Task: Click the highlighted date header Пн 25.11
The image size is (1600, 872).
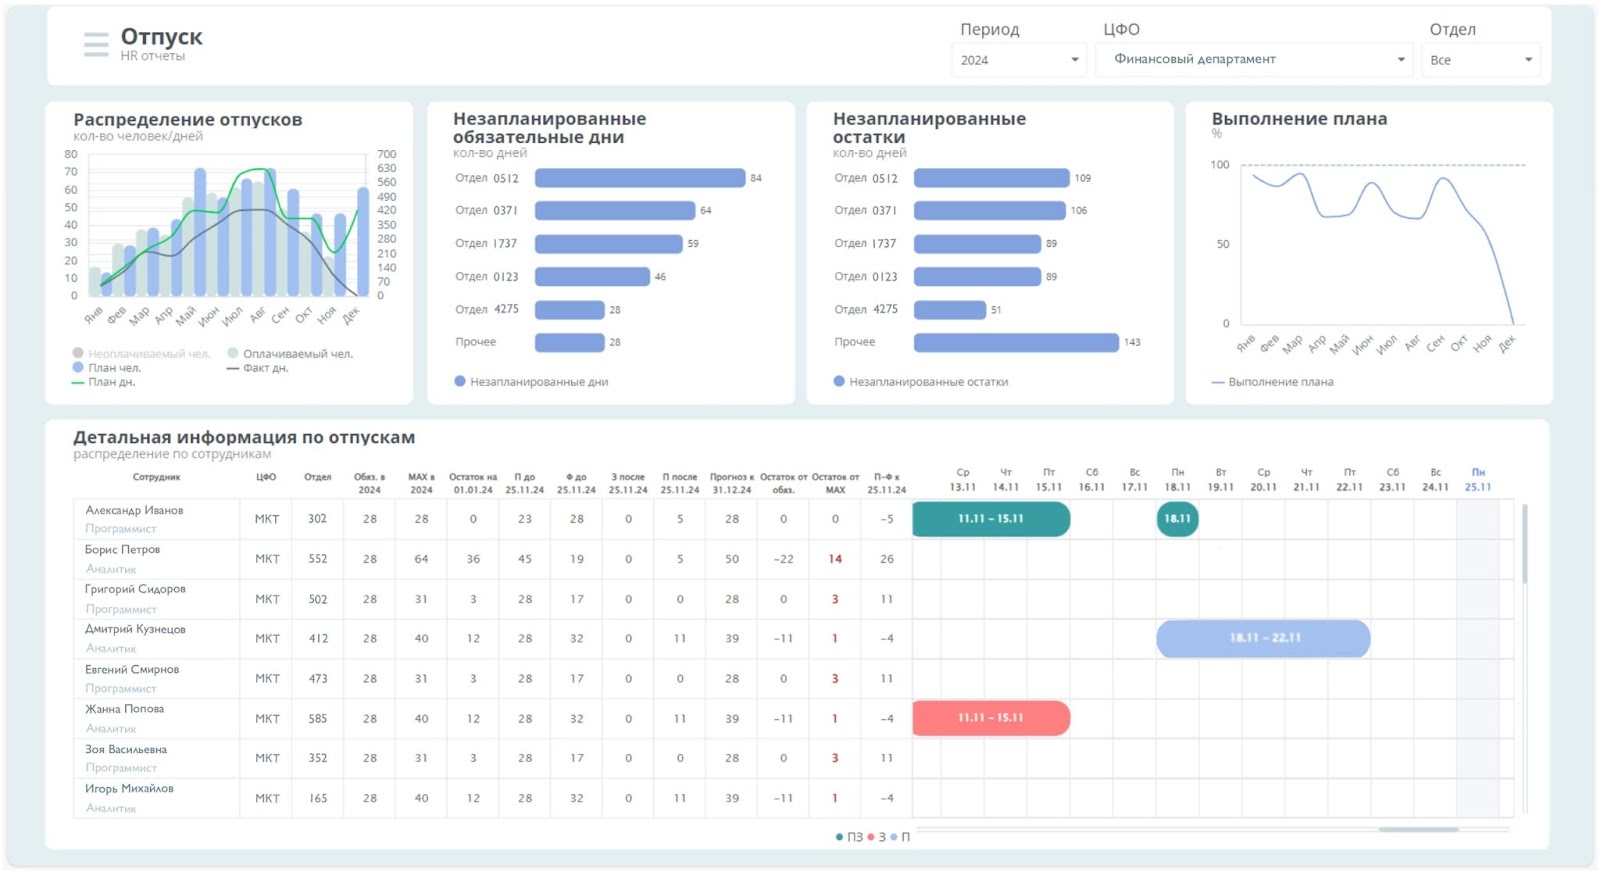Action: (1478, 480)
